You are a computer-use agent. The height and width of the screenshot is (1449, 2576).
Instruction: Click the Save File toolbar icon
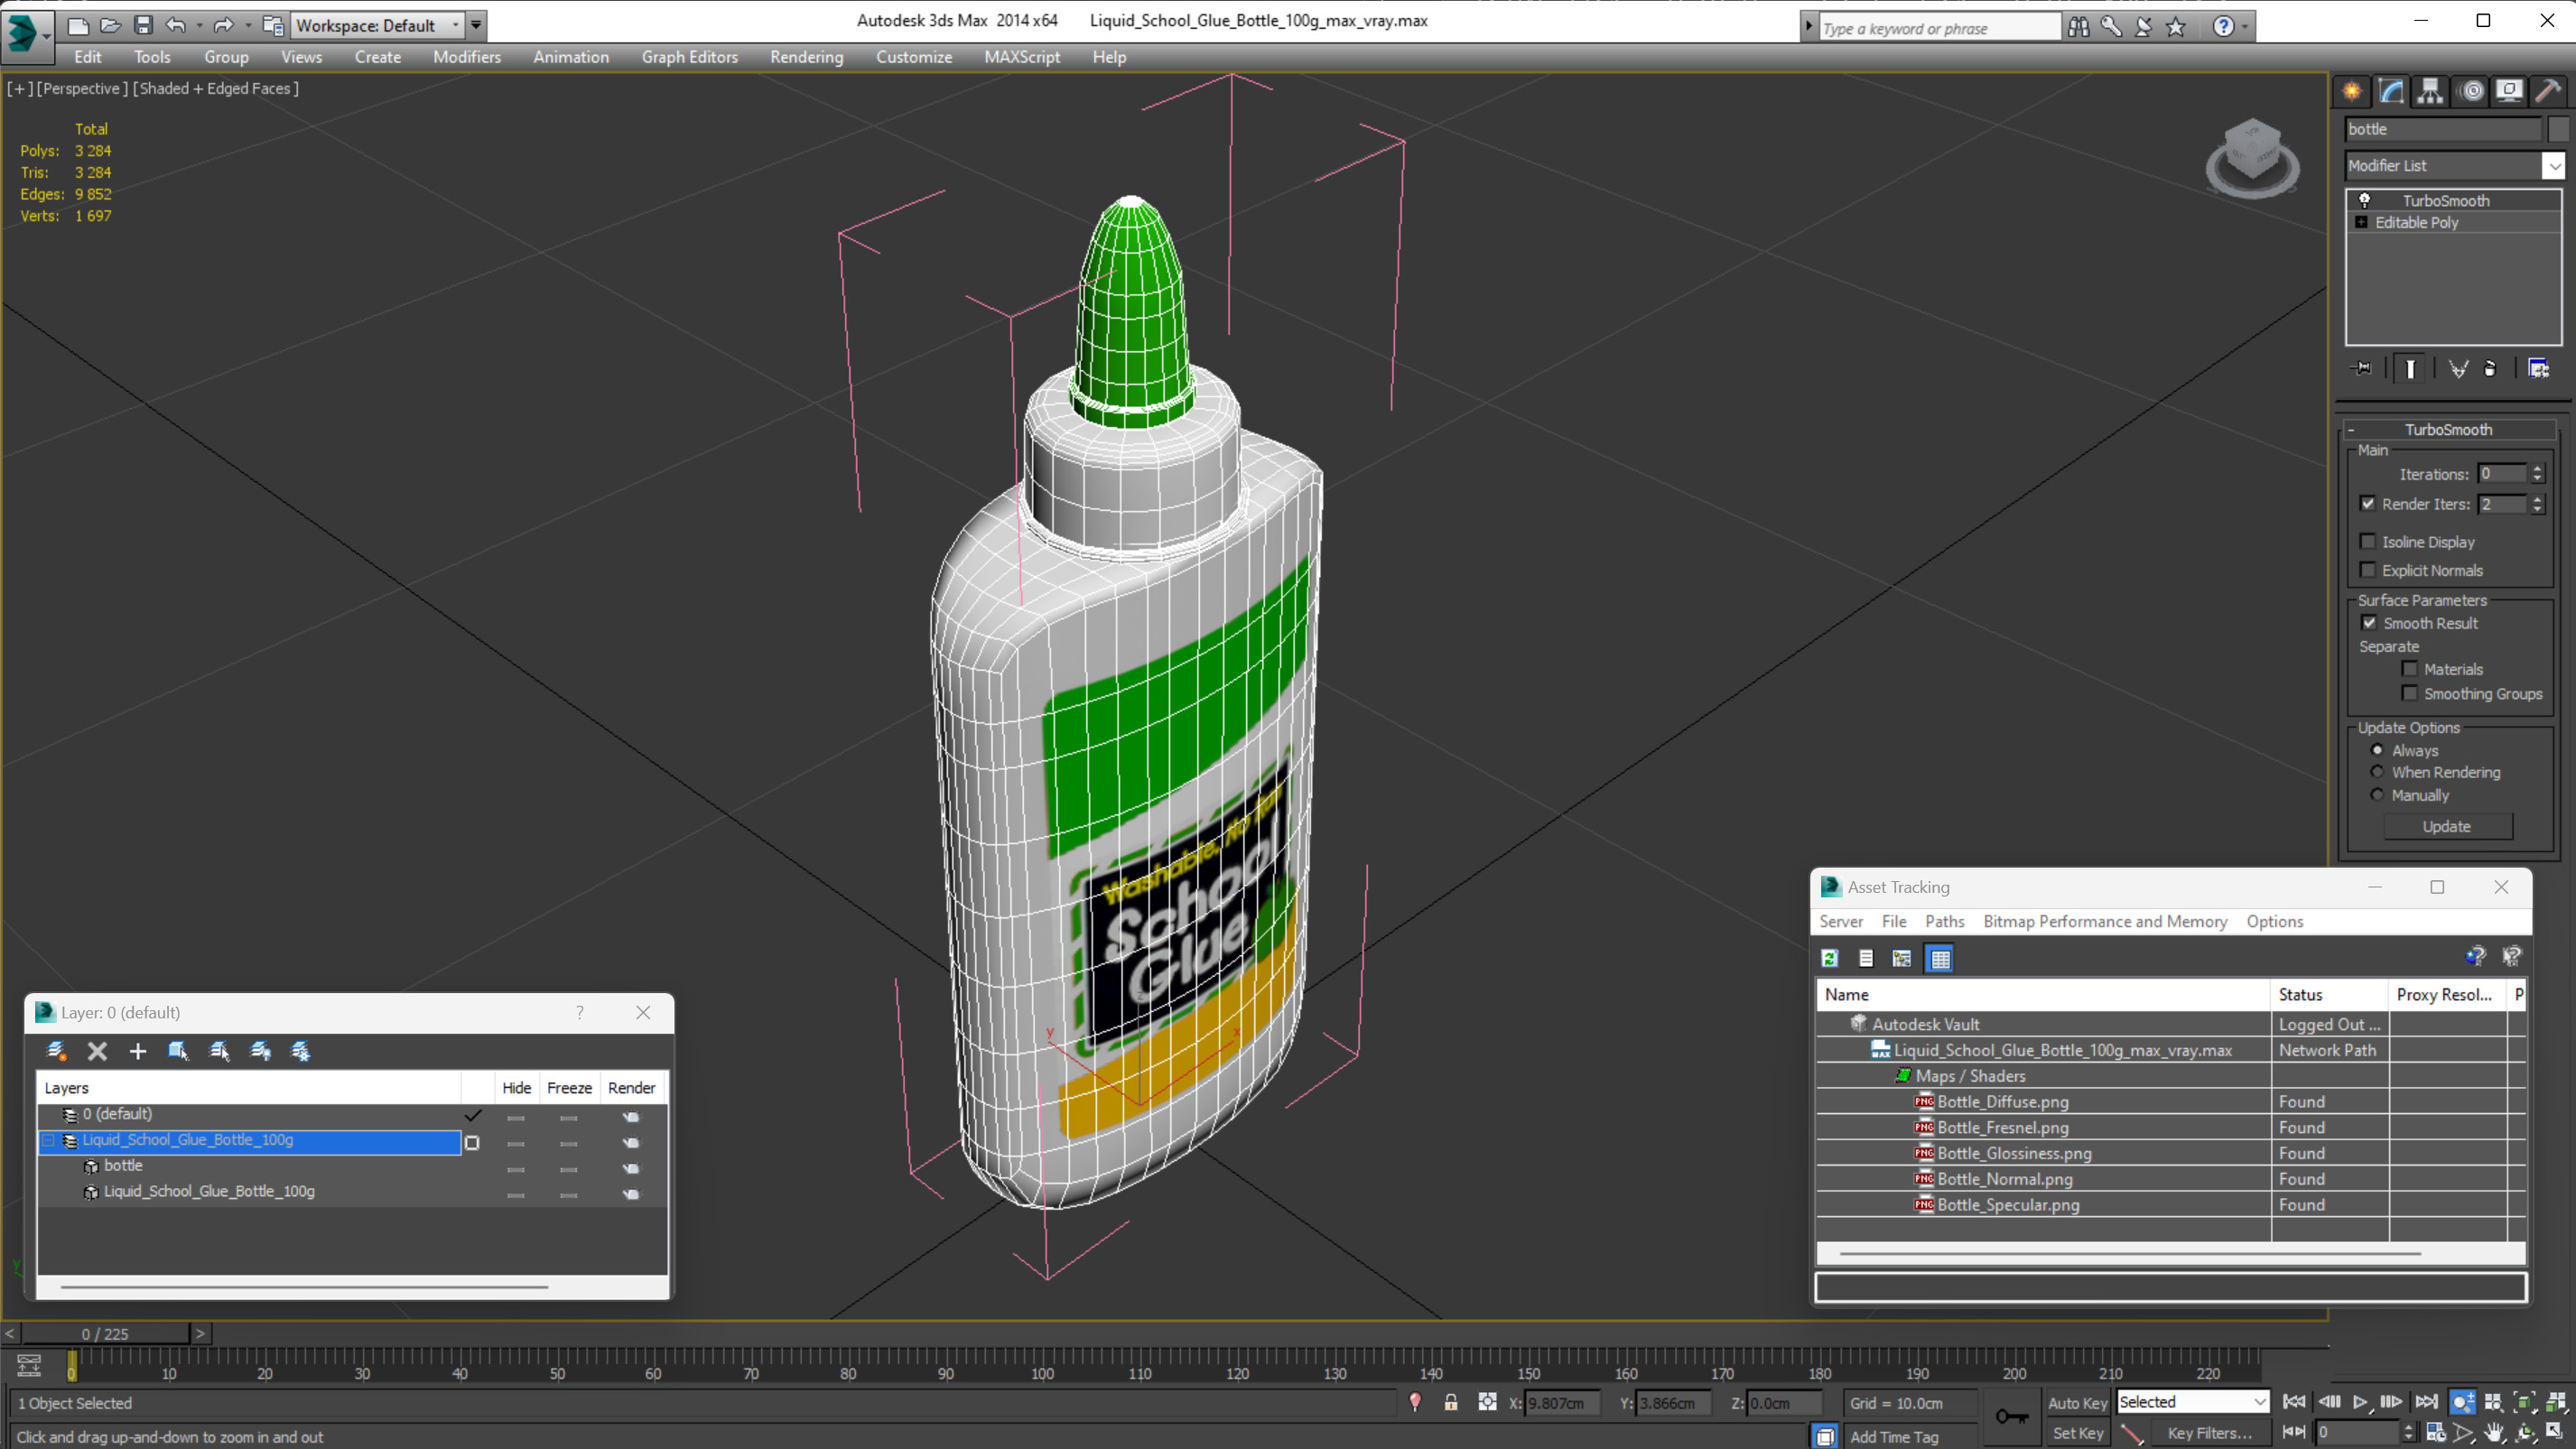pyautogui.click(x=143, y=25)
